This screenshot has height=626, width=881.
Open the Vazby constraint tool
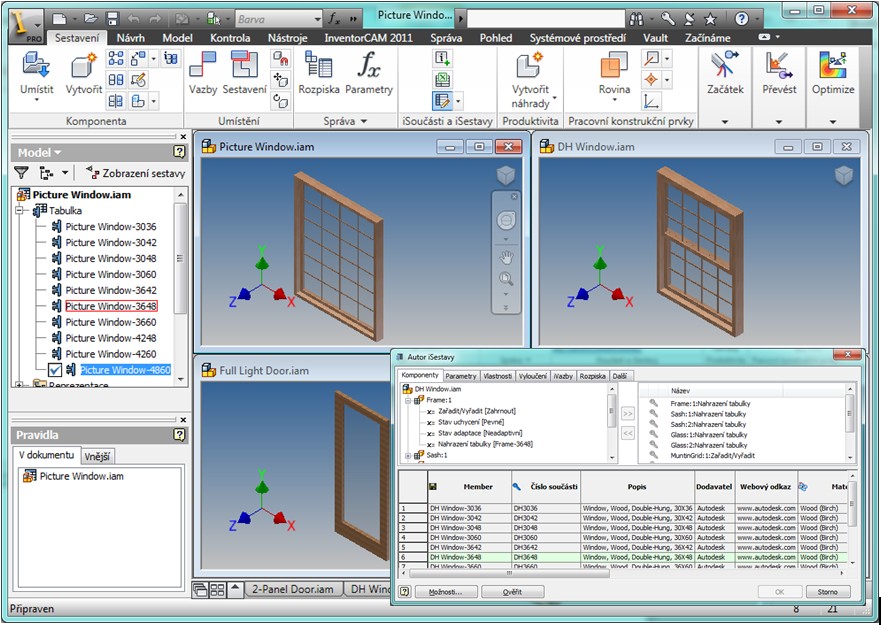coord(203,72)
